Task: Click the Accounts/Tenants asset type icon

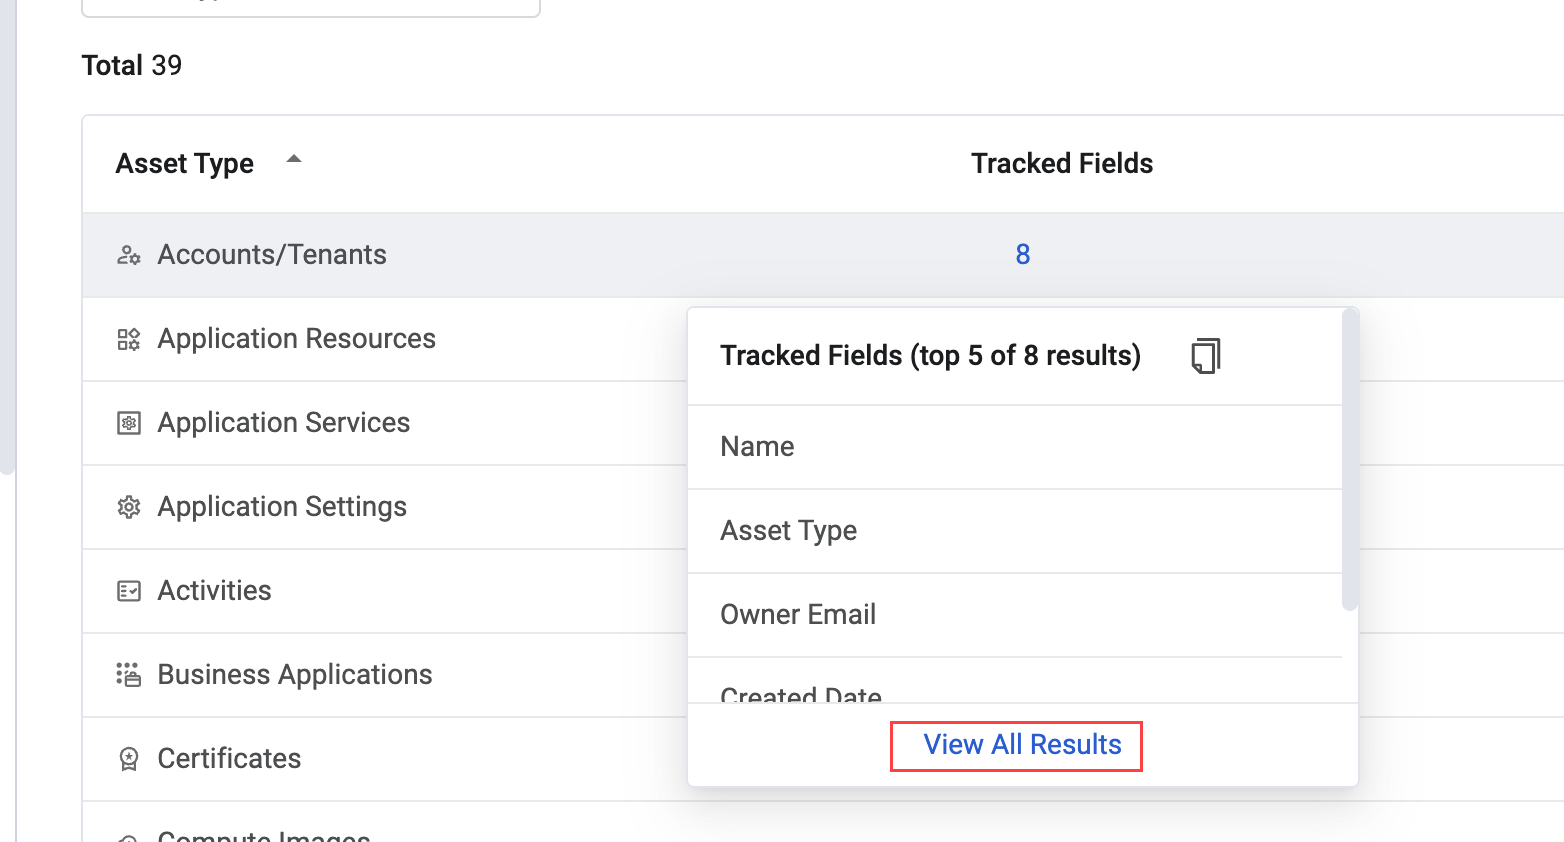Action: point(128,254)
